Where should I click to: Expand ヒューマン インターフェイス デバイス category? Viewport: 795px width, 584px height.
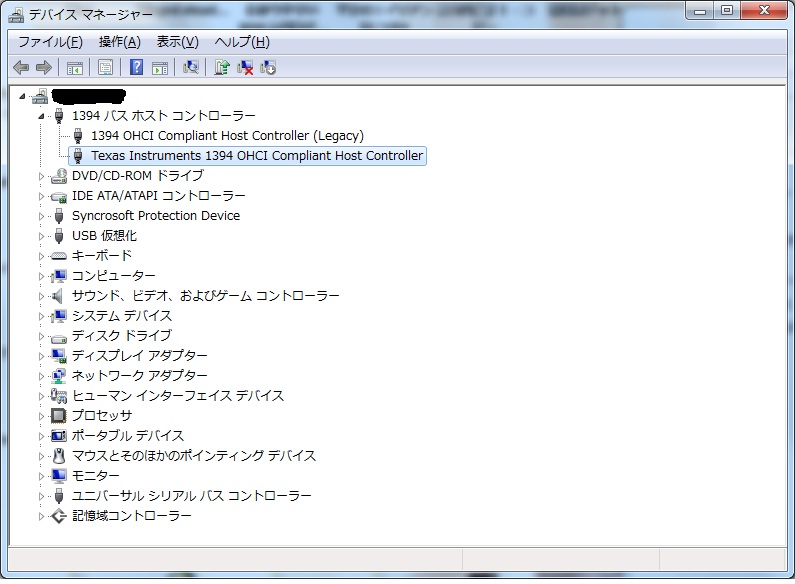click(41, 396)
